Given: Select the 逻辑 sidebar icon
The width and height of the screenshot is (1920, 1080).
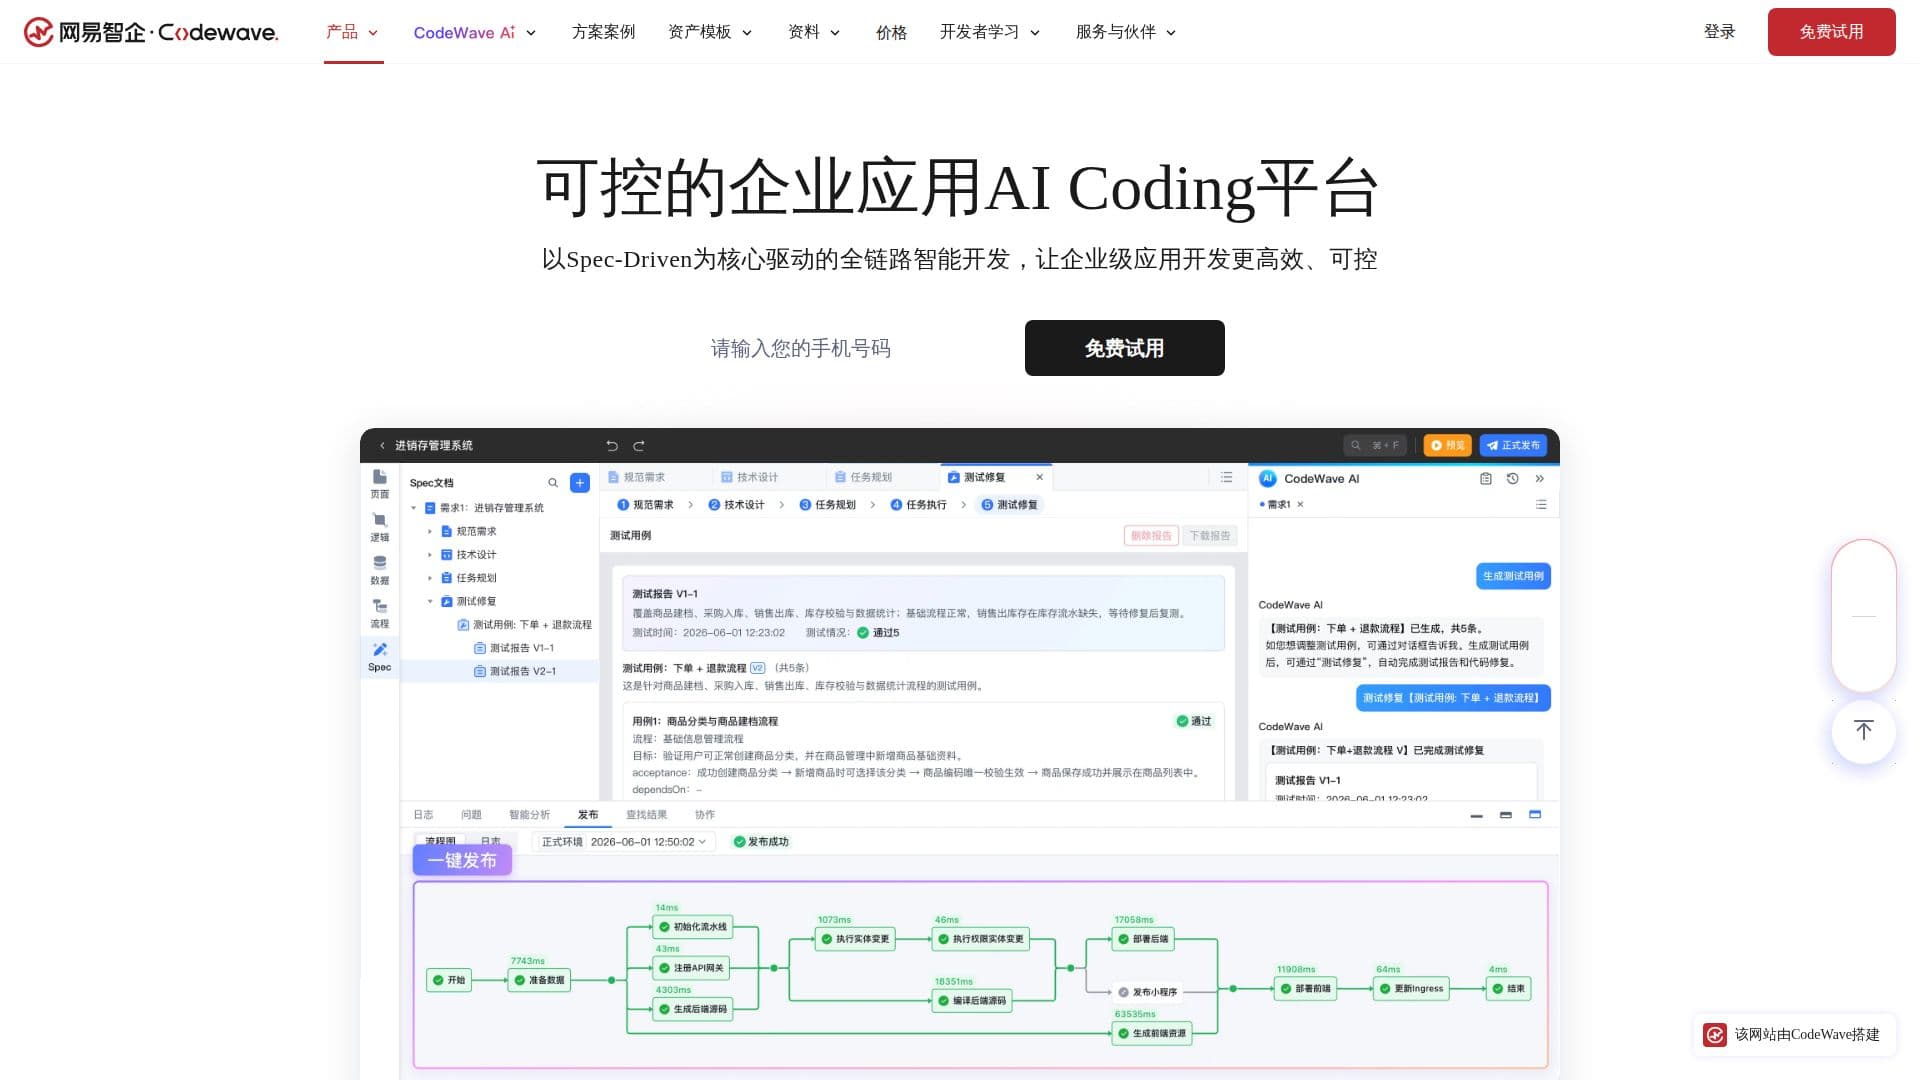Looking at the screenshot, I should [x=380, y=527].
